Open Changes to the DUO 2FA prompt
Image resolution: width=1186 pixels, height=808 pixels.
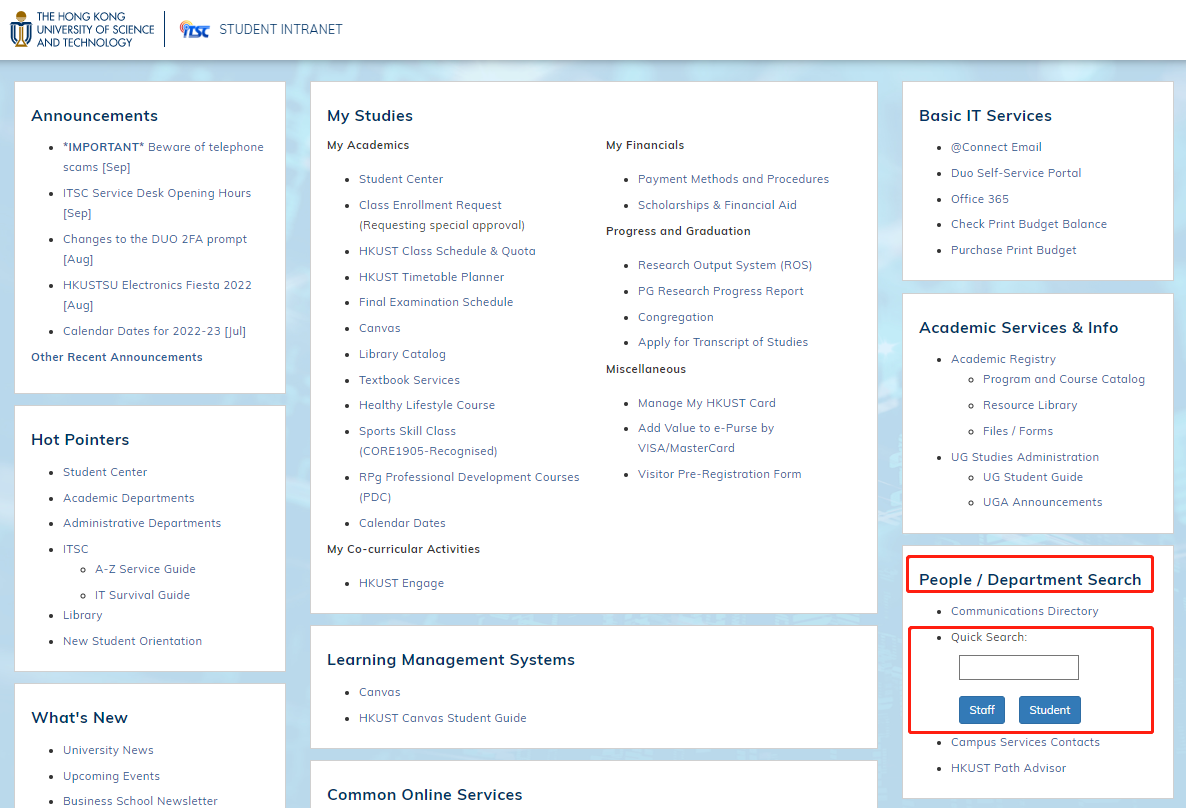point(154,249)
